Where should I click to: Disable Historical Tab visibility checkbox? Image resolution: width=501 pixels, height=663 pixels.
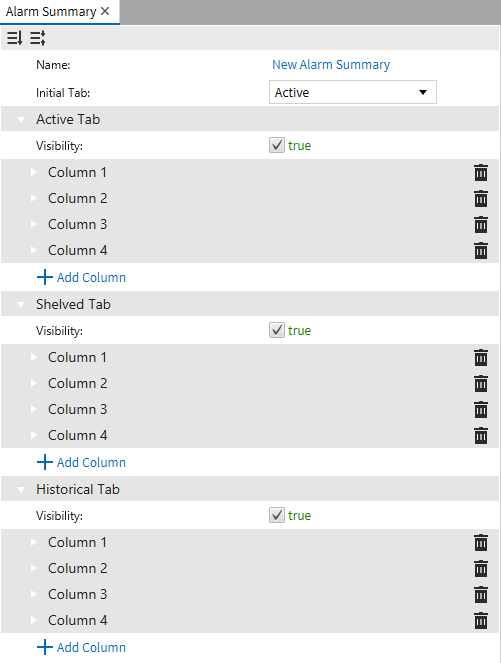point(277,515)
